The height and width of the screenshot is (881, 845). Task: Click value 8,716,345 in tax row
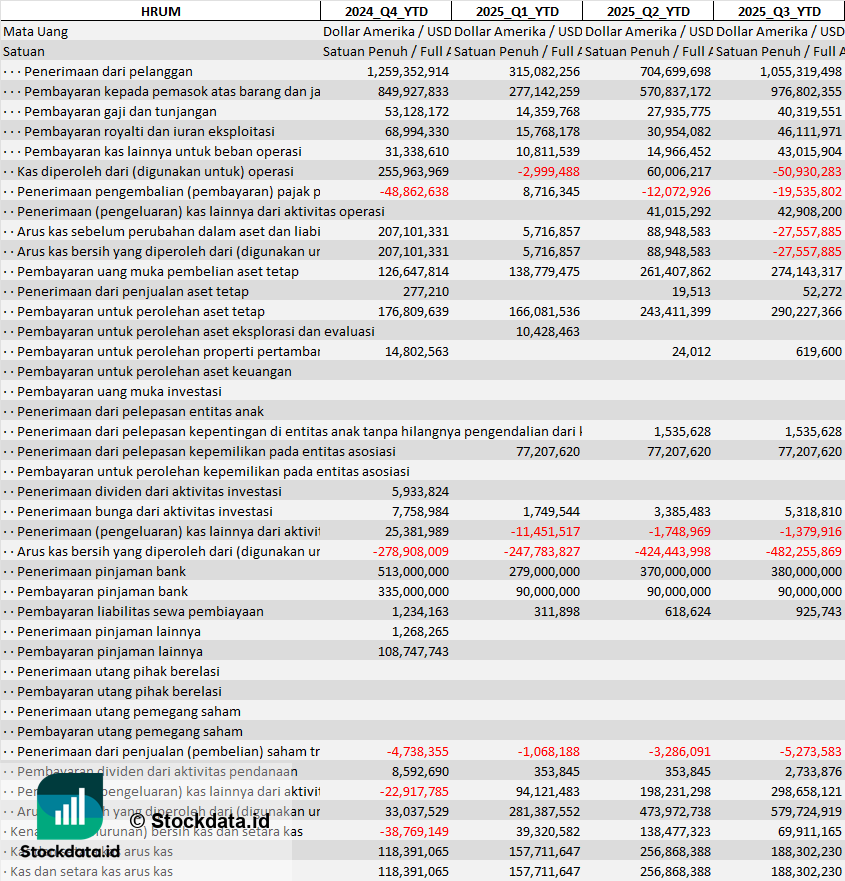click(551, 192)
